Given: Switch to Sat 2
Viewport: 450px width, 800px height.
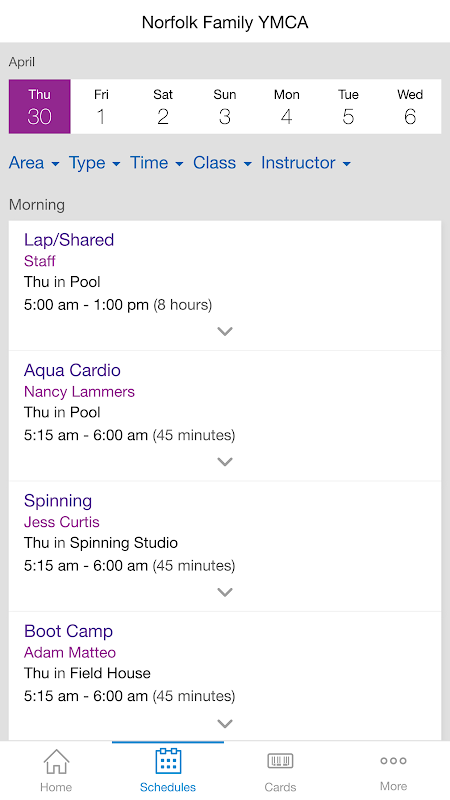Looking at the screenshot, I should pos(163,107).
